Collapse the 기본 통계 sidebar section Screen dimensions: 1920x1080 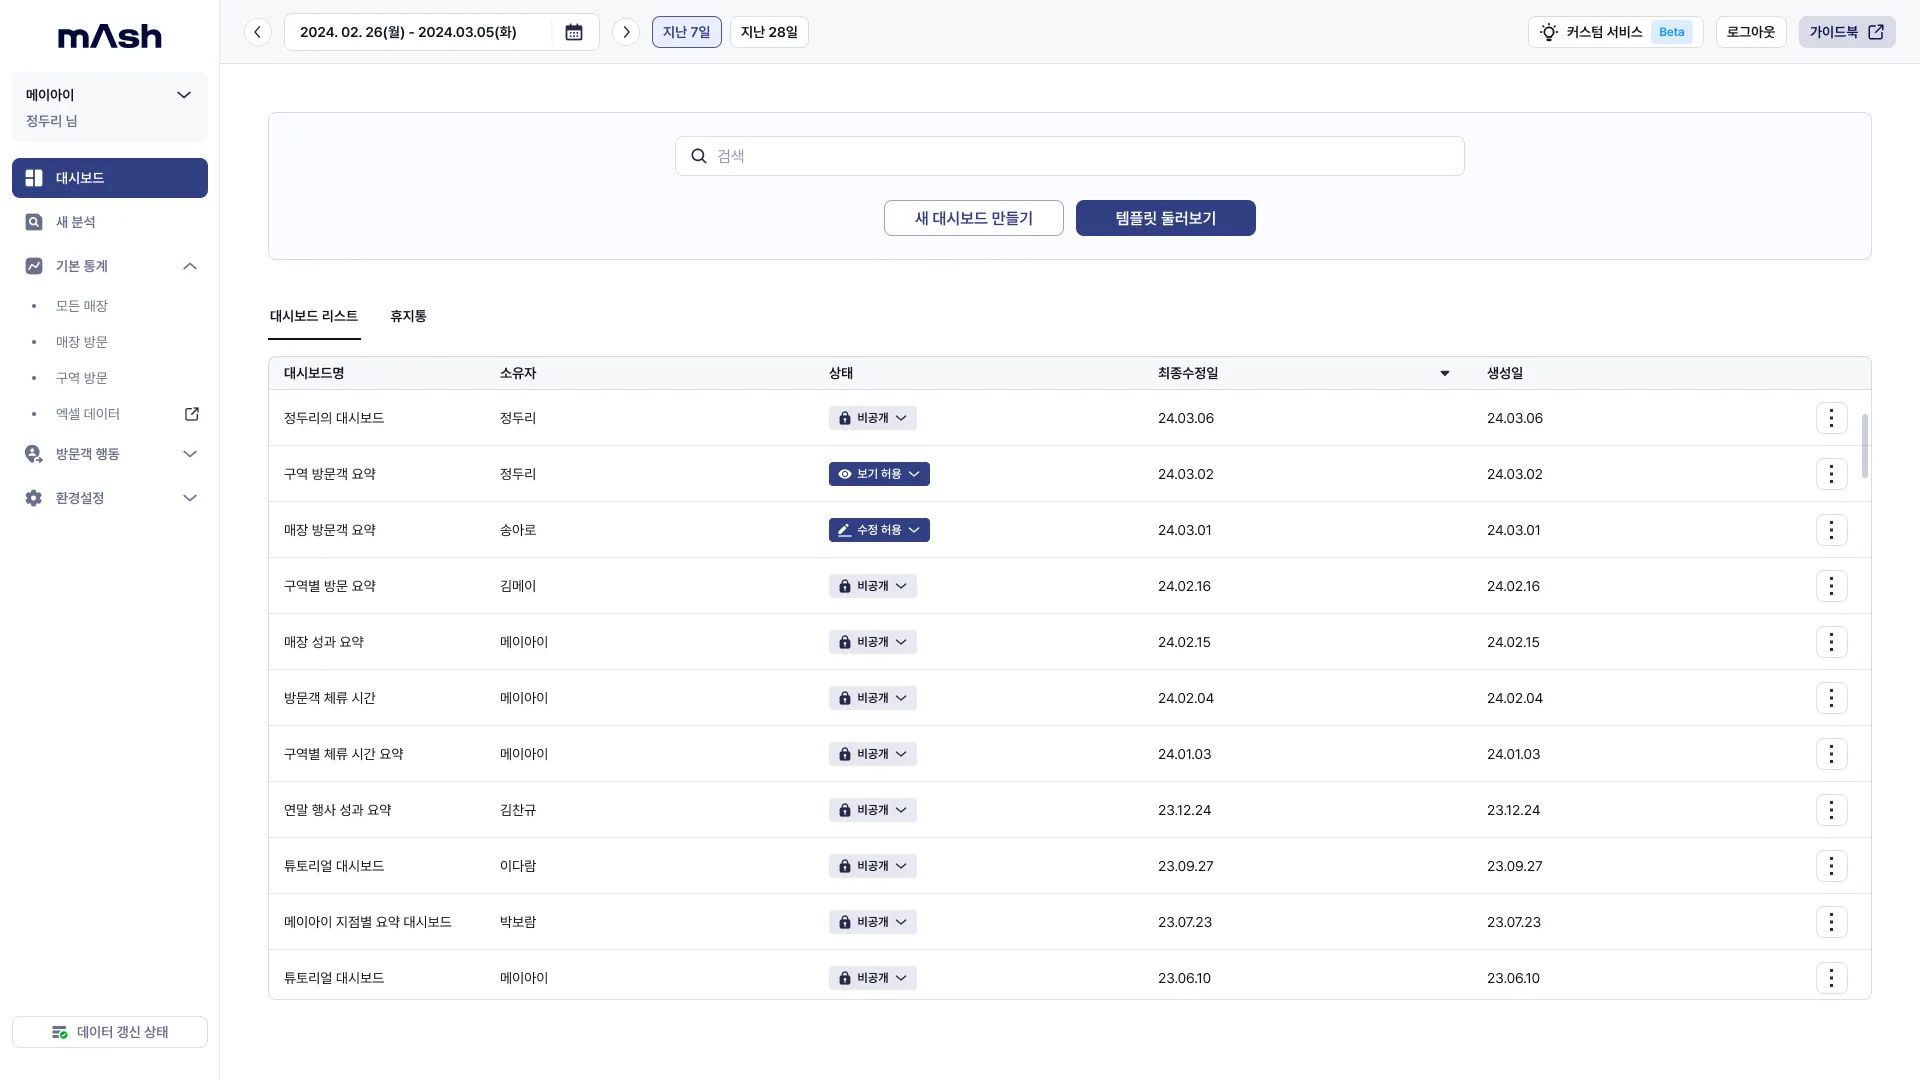pyautogui.click(x=190, y=266)
